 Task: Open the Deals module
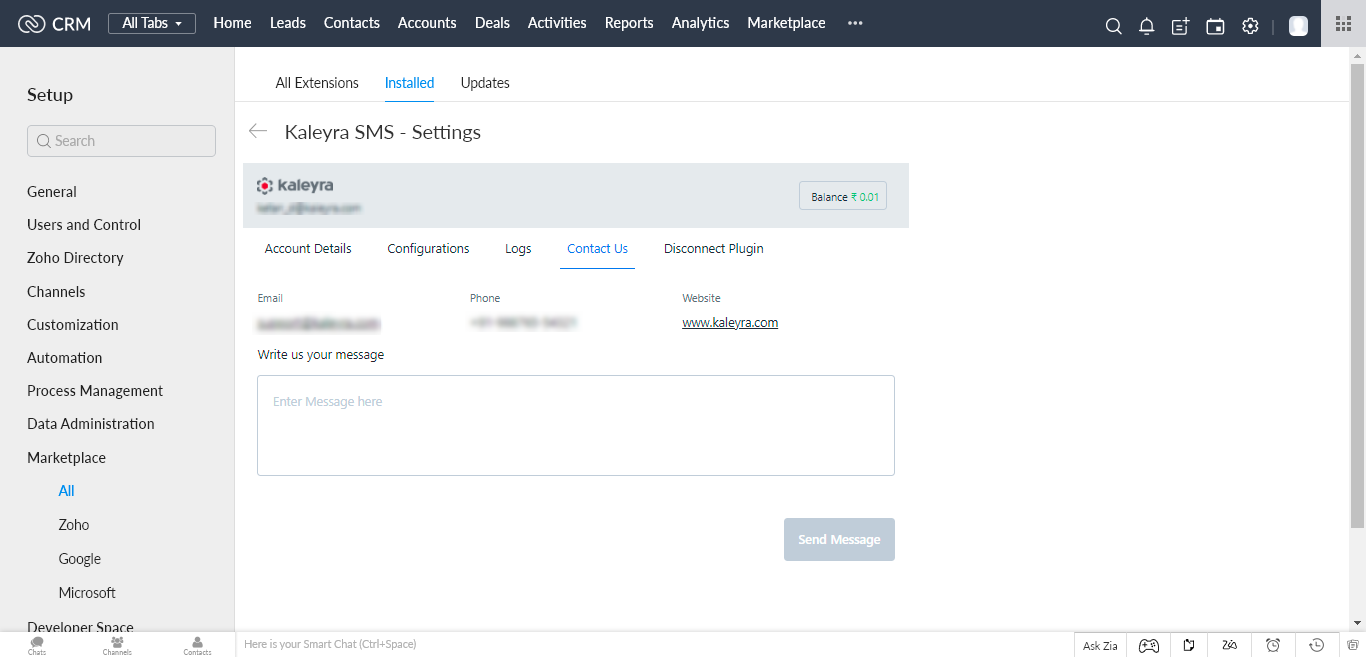[492, 23]
